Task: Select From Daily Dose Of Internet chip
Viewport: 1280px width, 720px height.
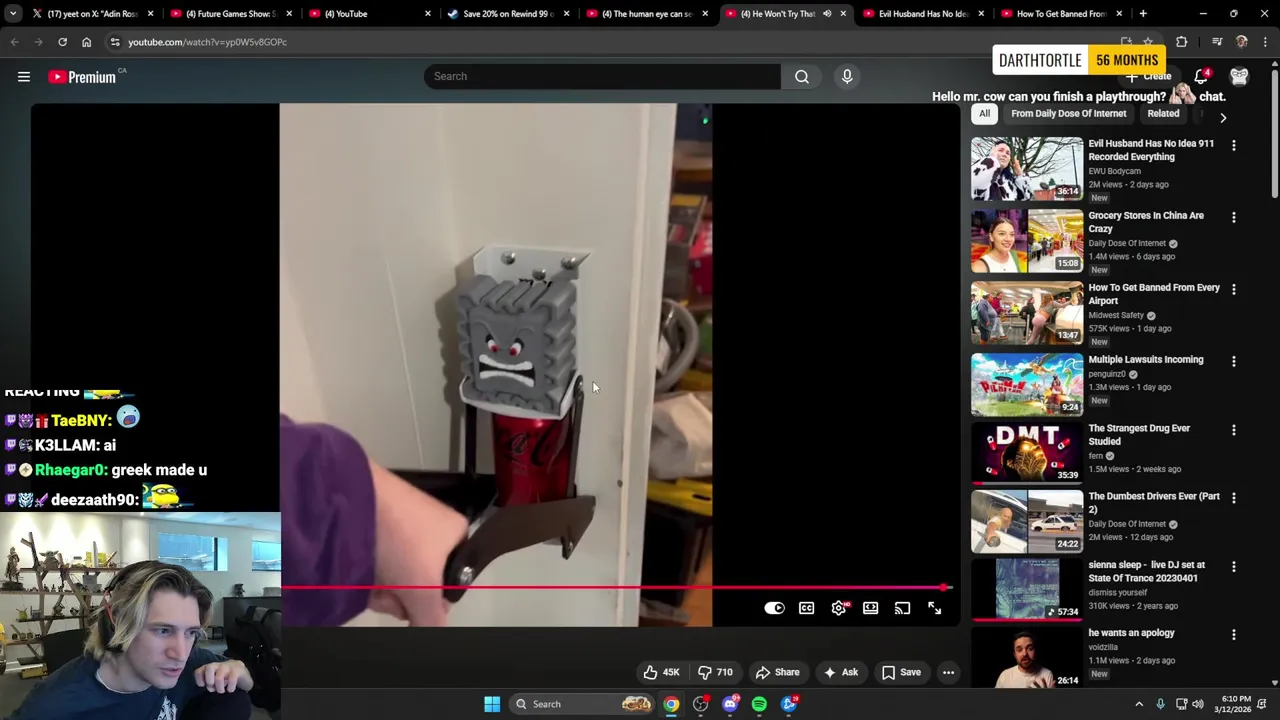Action: click(1068, 114)
